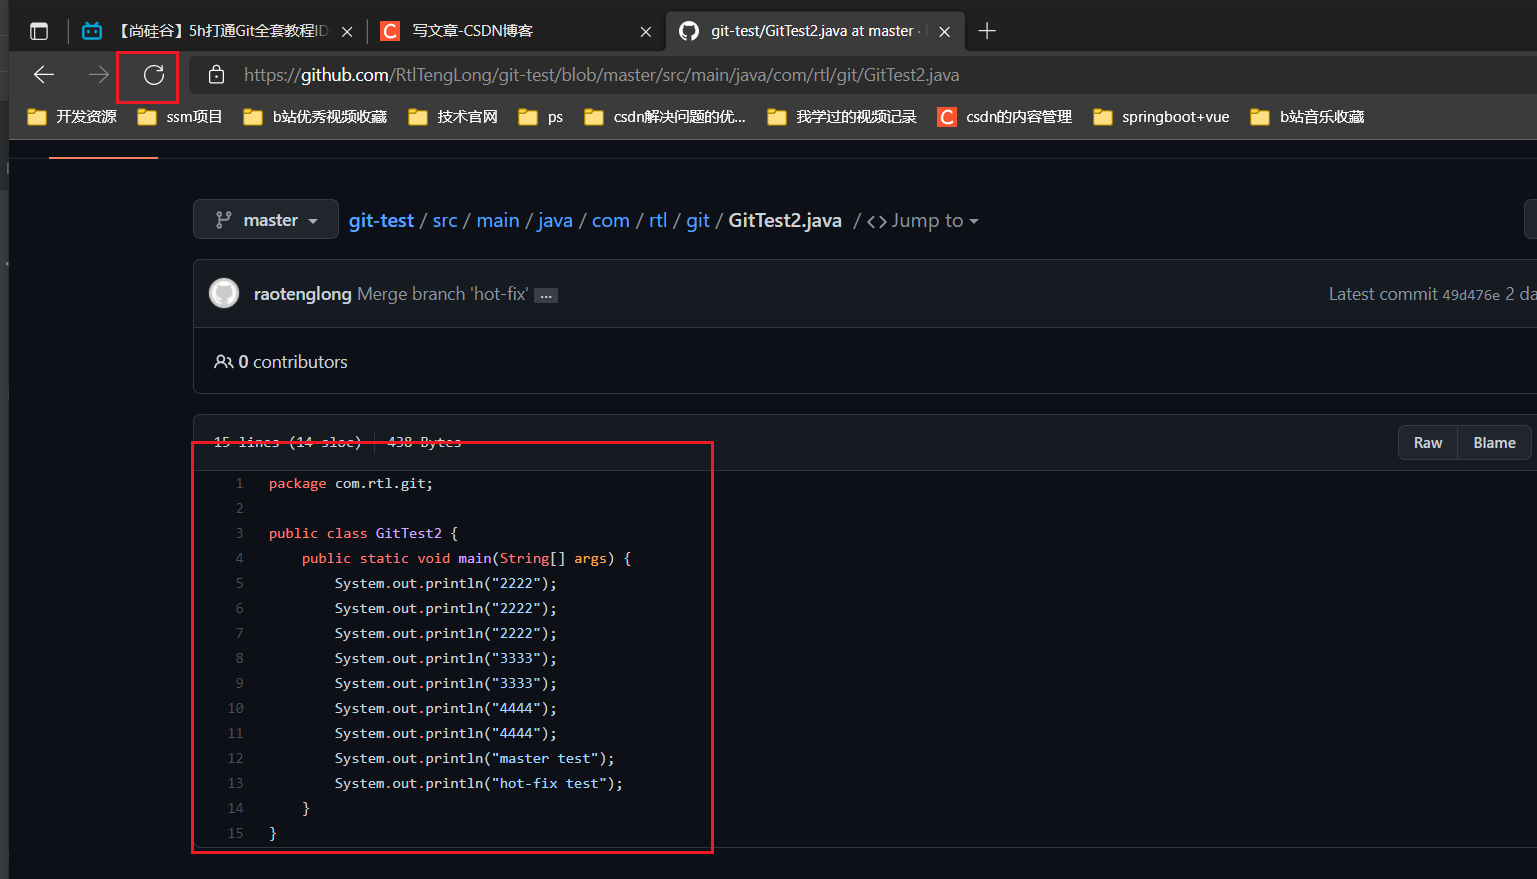
Task: Expand the Jump to dropdown
Action: (x=923, y=221)
